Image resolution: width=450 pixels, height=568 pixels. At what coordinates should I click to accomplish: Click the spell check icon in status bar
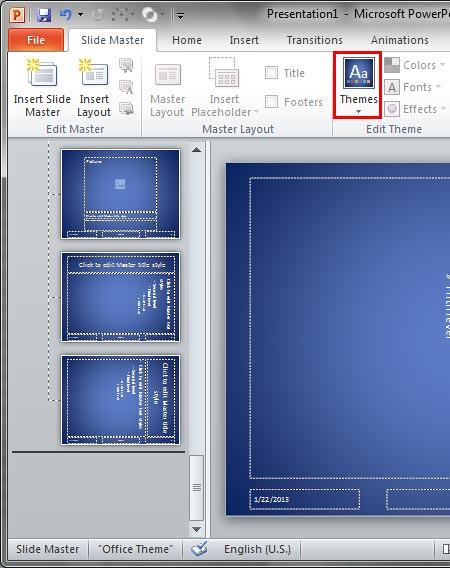(x=199, y=549)
